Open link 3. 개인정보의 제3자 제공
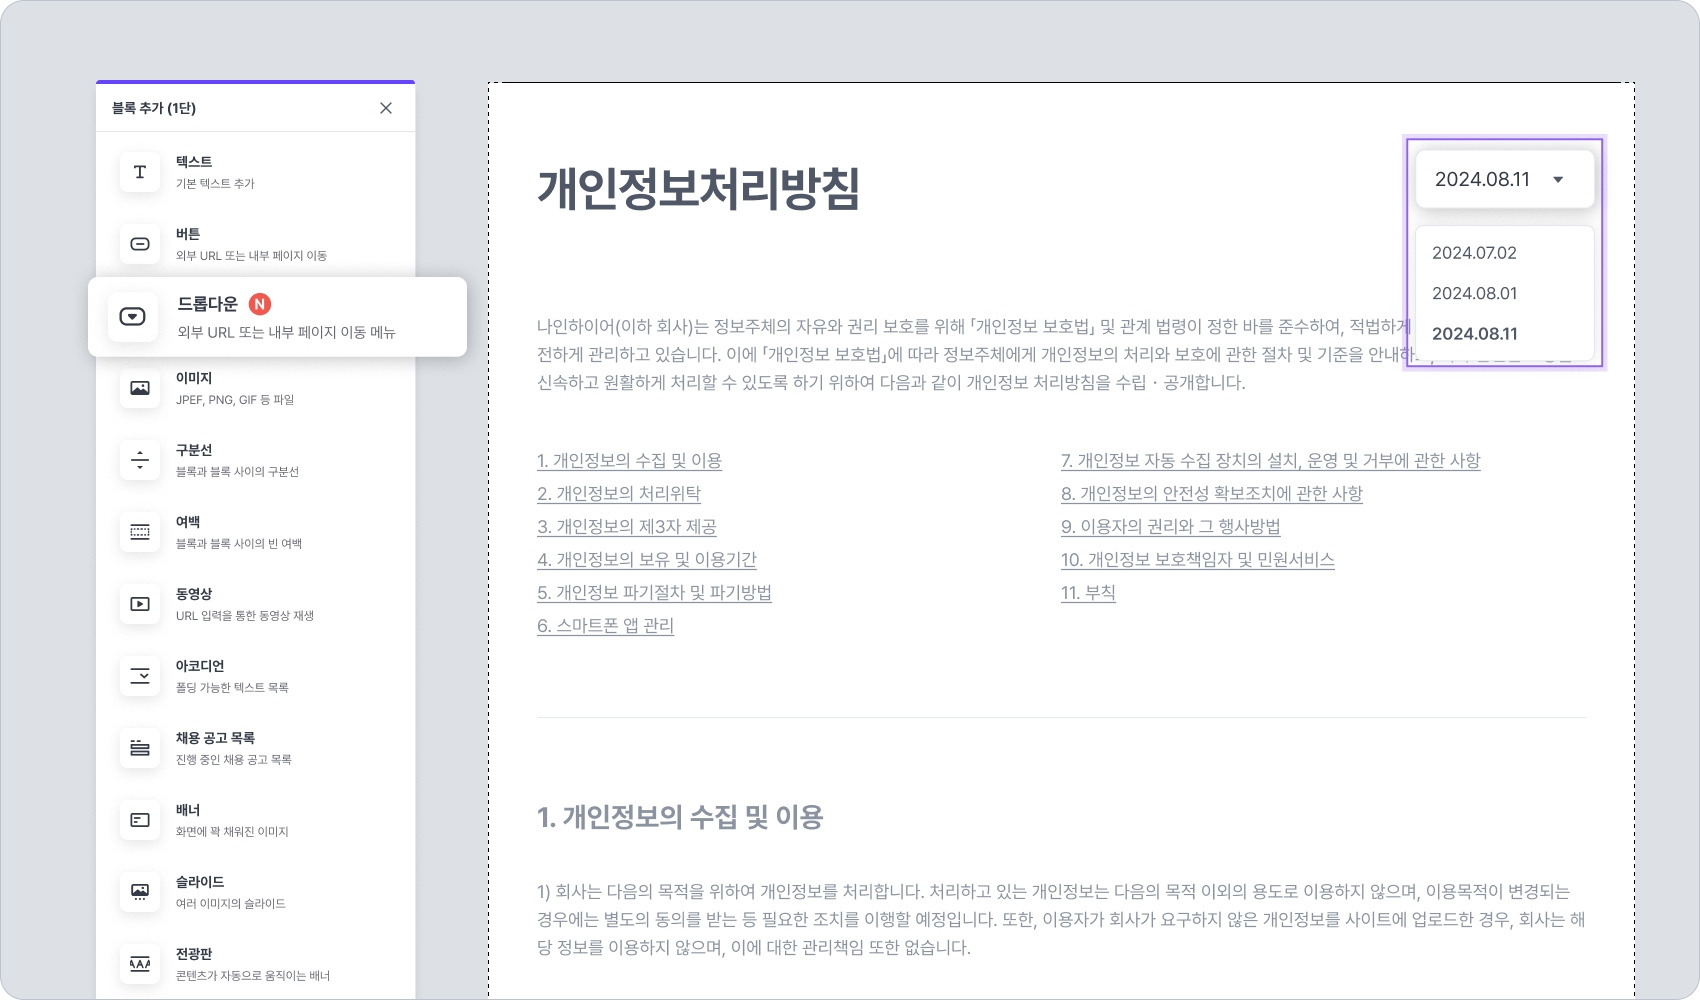 [627, 527]
